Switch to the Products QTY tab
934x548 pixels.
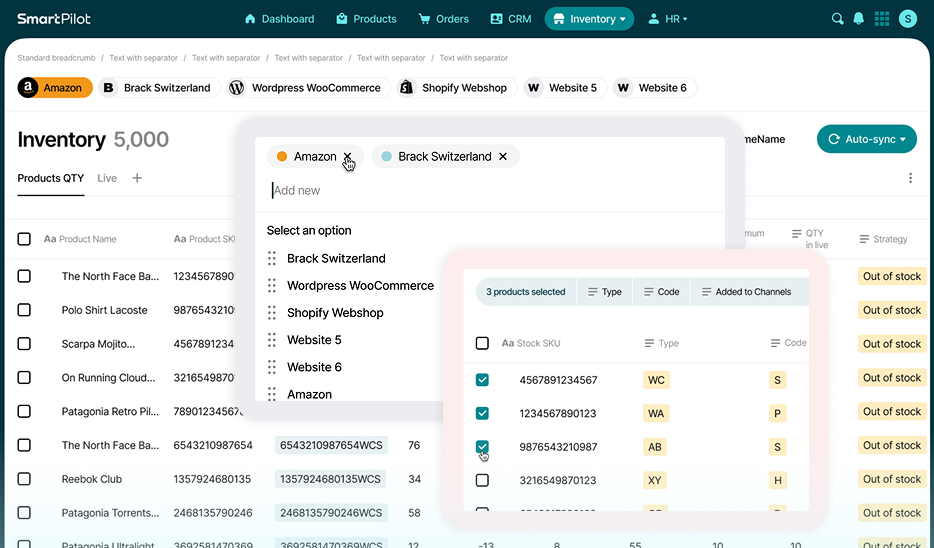point(51,178)
